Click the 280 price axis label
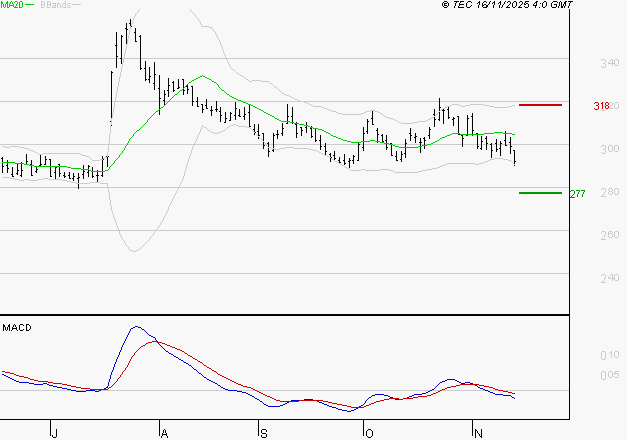 (x=610, y=192)
